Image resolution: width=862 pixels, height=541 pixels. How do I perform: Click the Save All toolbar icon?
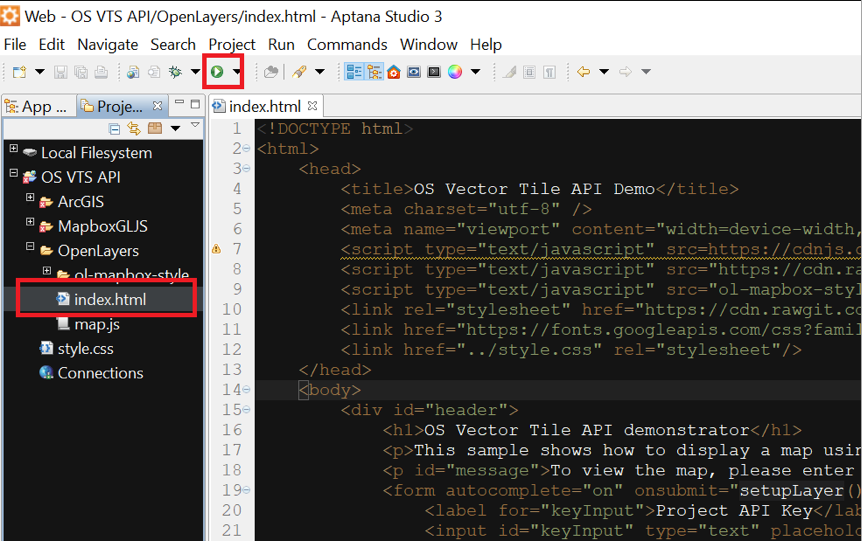tap(81, 72)
